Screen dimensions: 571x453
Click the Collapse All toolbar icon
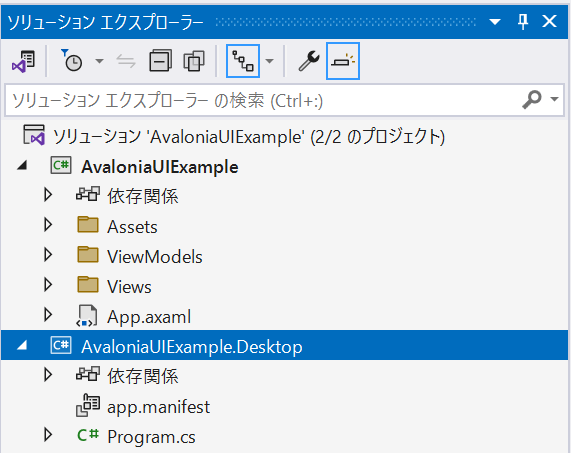point(160,61)
